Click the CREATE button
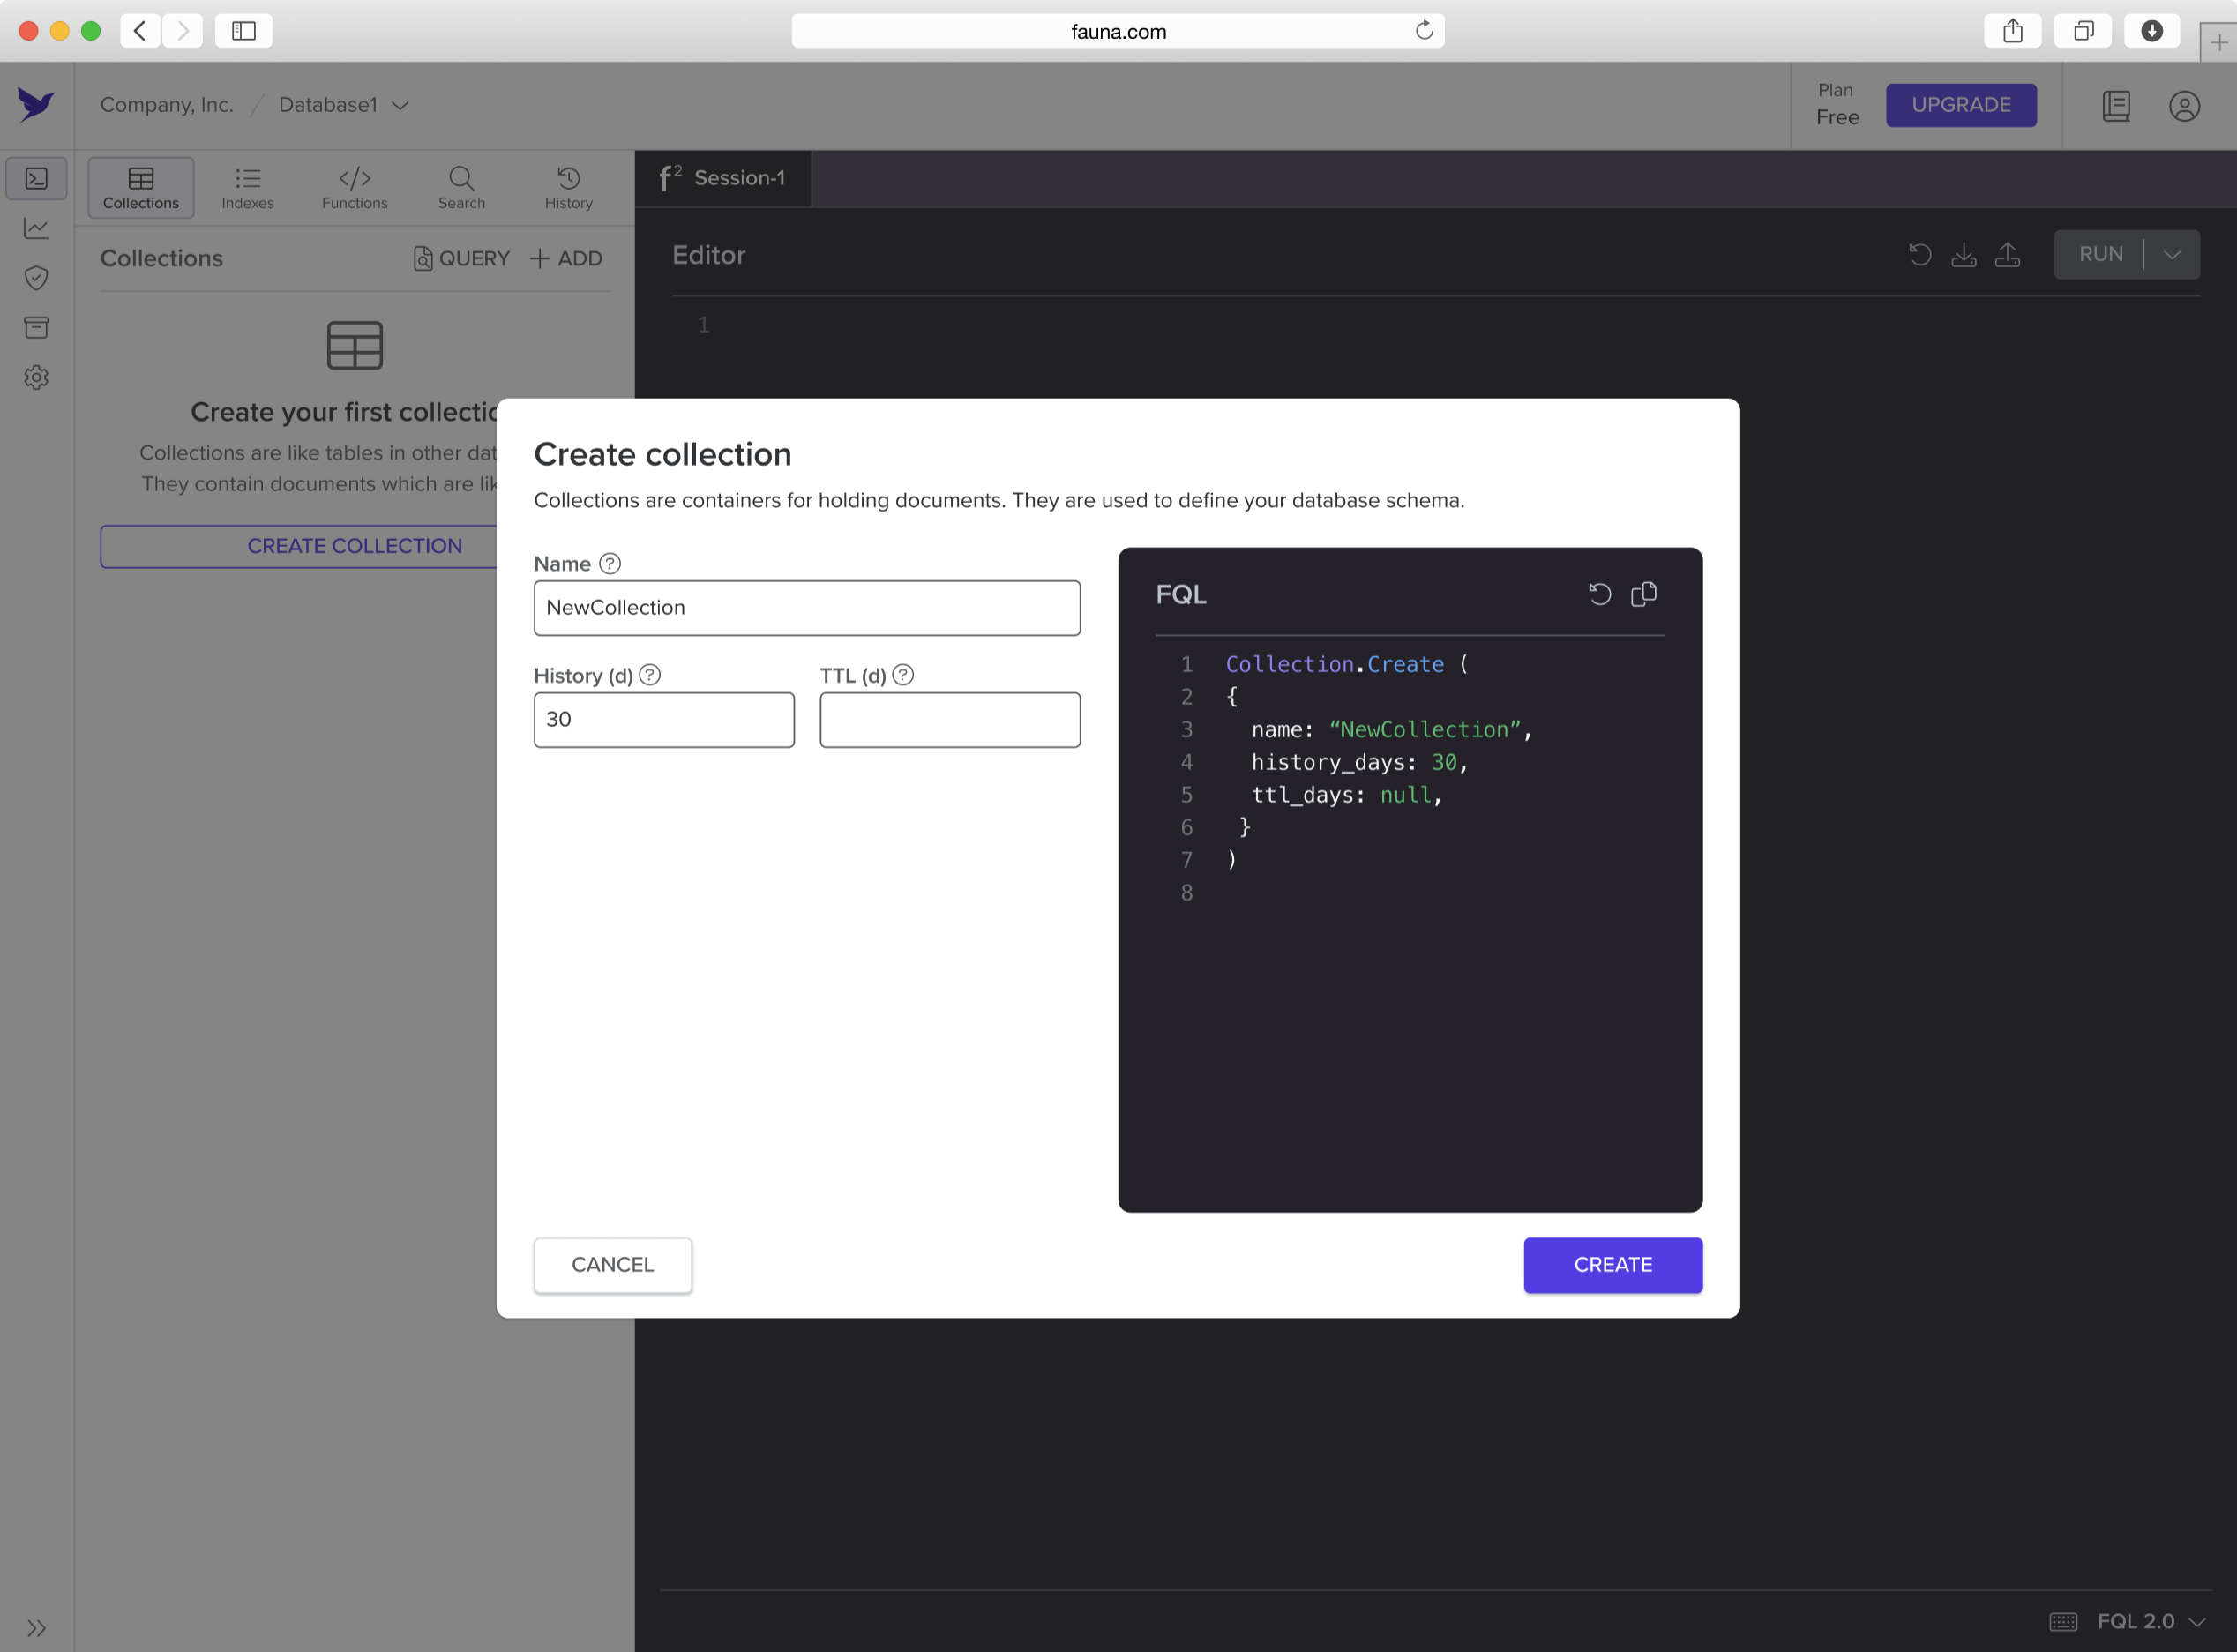 tap(1612, 1265)
